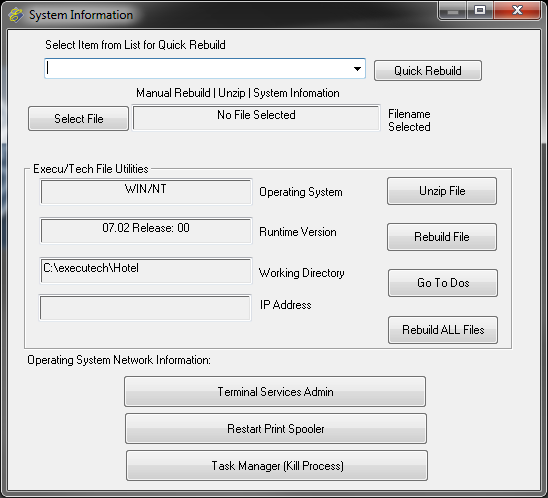The width and height of the screenshot is (548, 498).
Task: Open the Select File dialog button
Action: 79,119
